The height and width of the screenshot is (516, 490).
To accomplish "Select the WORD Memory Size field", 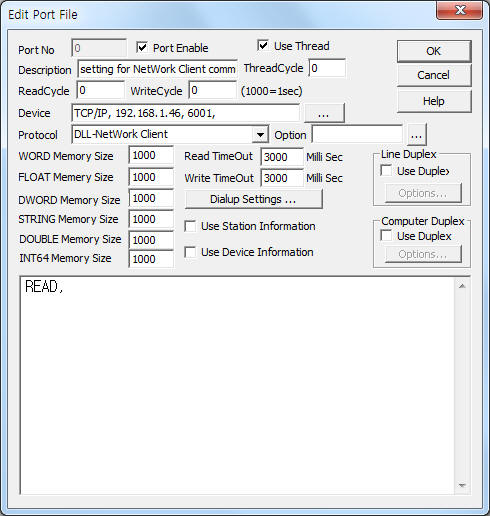I will point(151,155).
